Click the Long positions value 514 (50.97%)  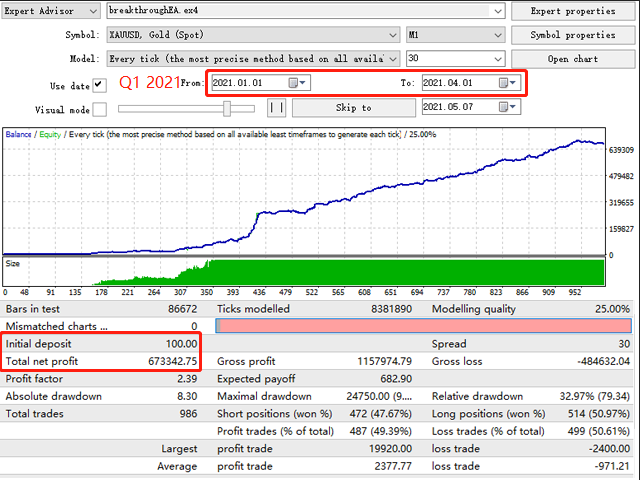tap(599, 414)
